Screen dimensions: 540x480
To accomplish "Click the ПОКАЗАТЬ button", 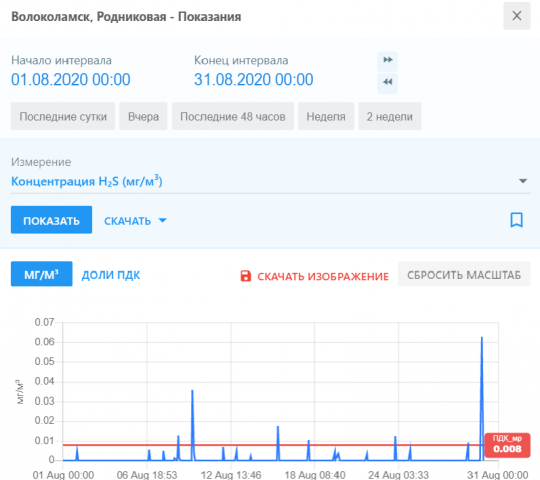I will coord(51,220).
